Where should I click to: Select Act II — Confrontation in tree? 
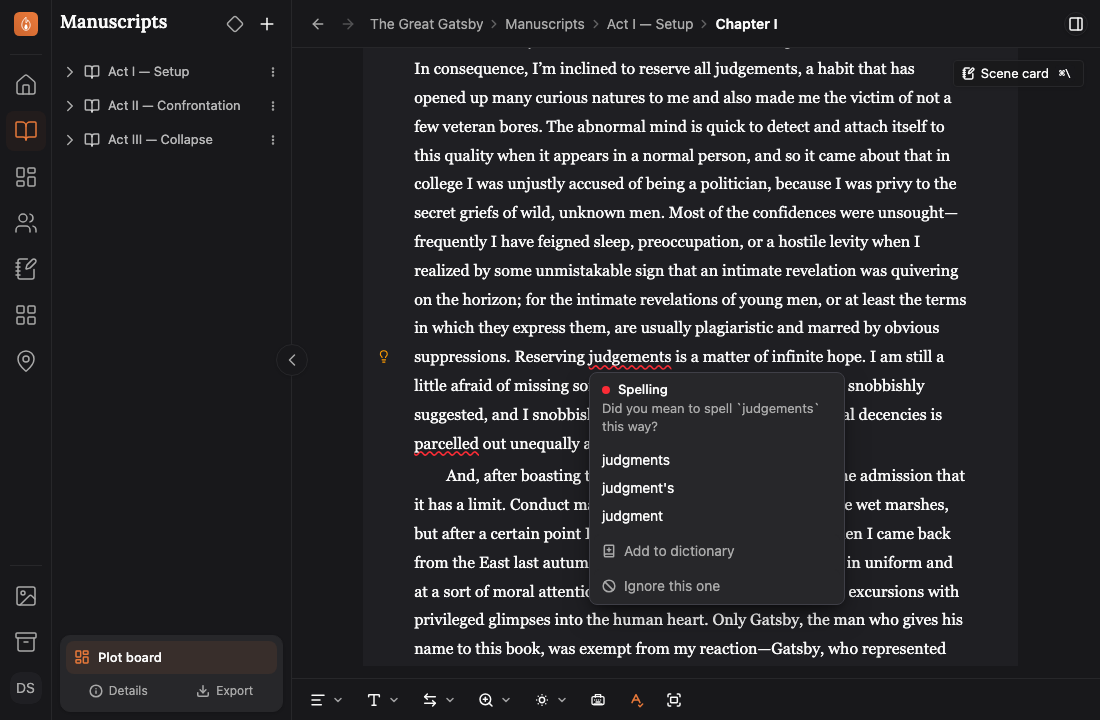(174, 105)
